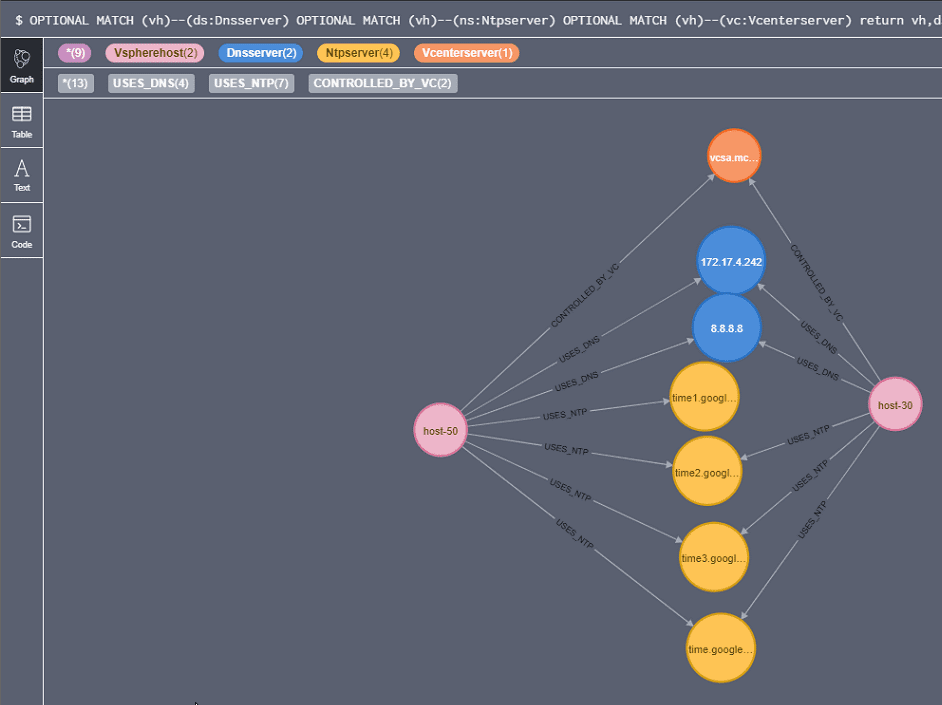Toggle the *(13) all-relationships filter
The image size is (942, 705).
coord(75,83)
